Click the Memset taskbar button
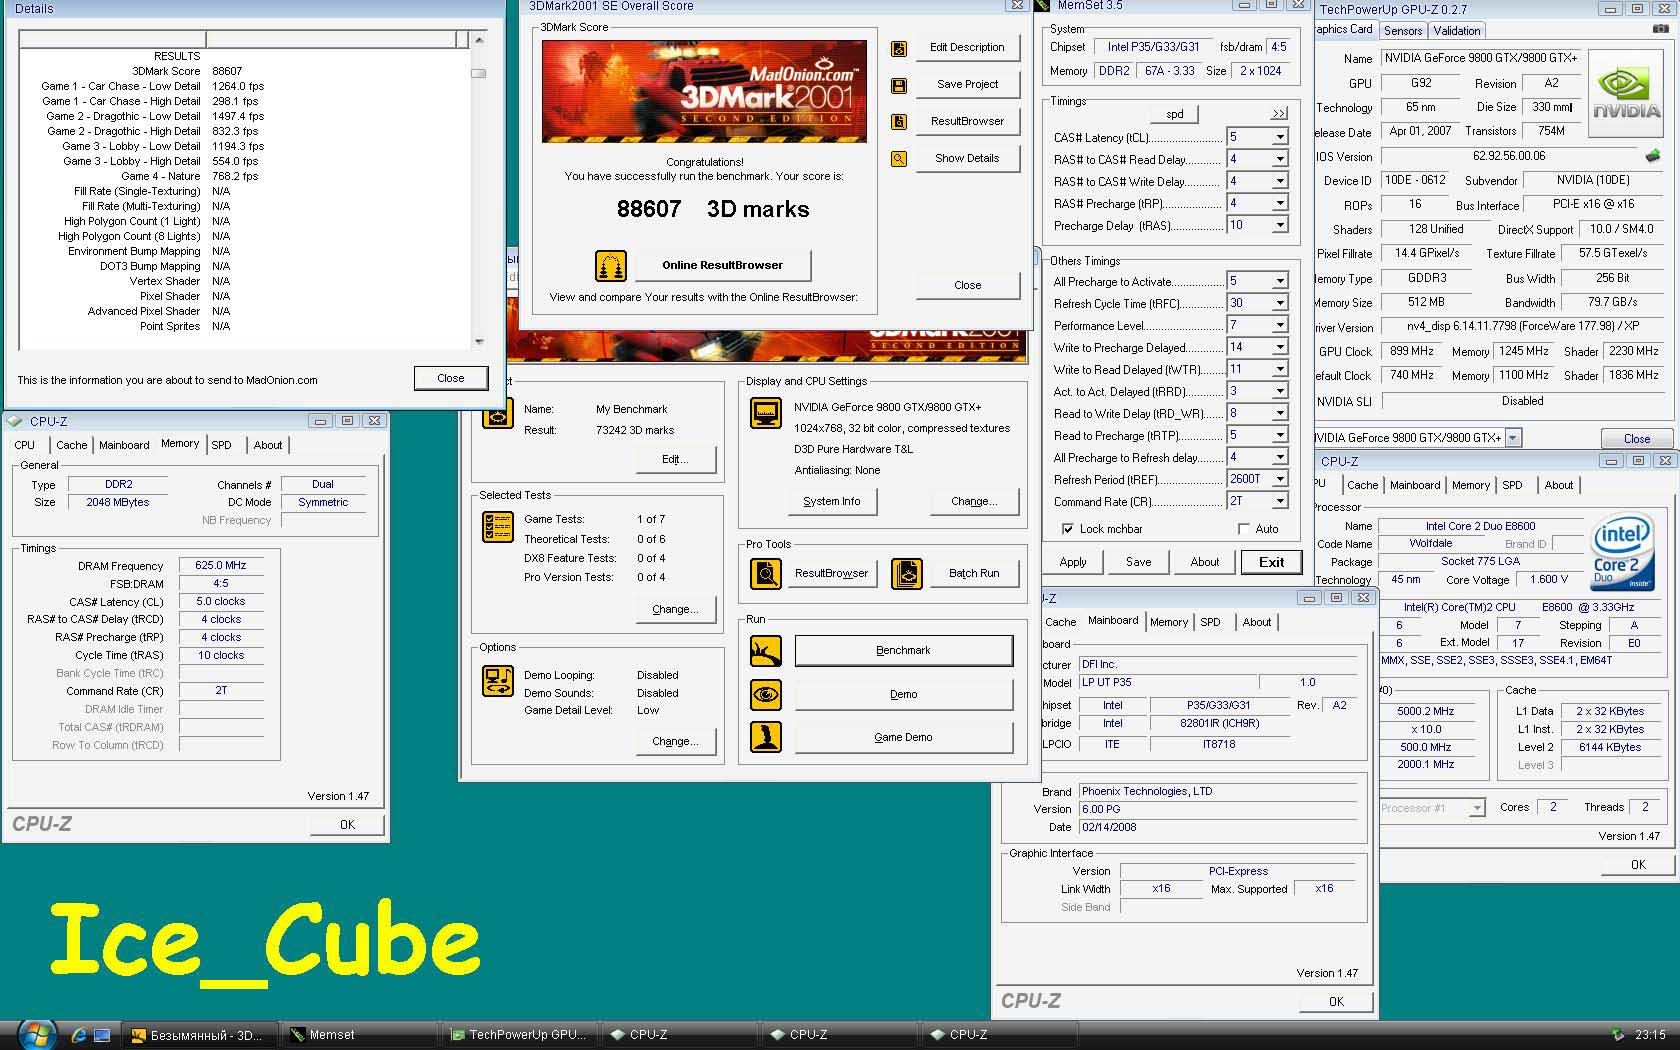 point(360,1035)
